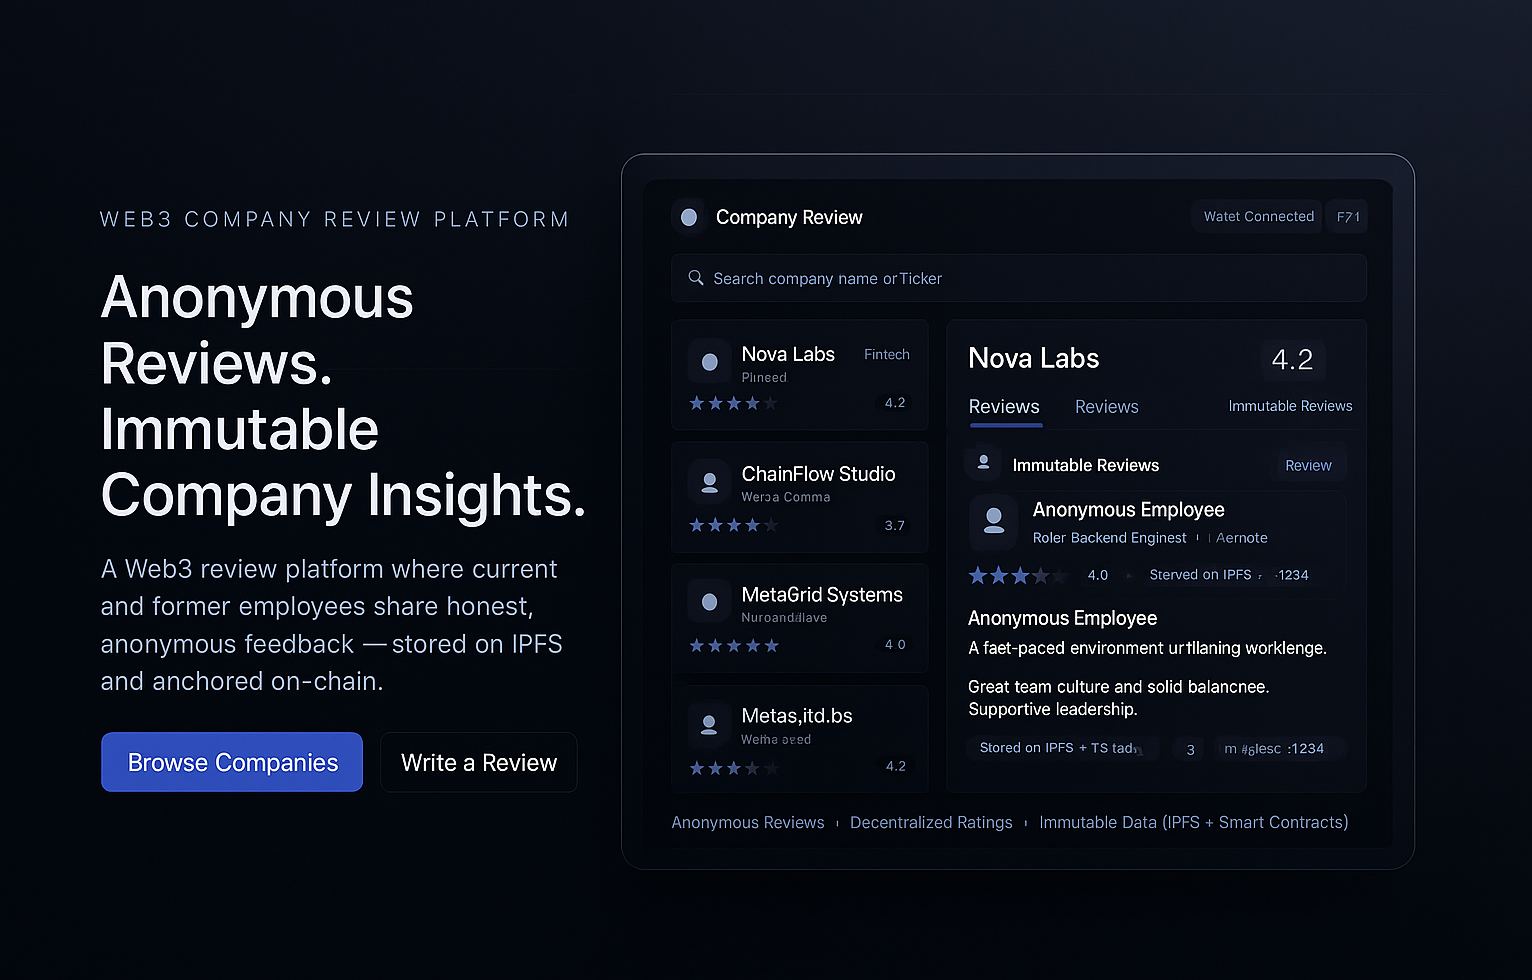Click the Write a Review button
1532x980 pixels.
point(478,762)
